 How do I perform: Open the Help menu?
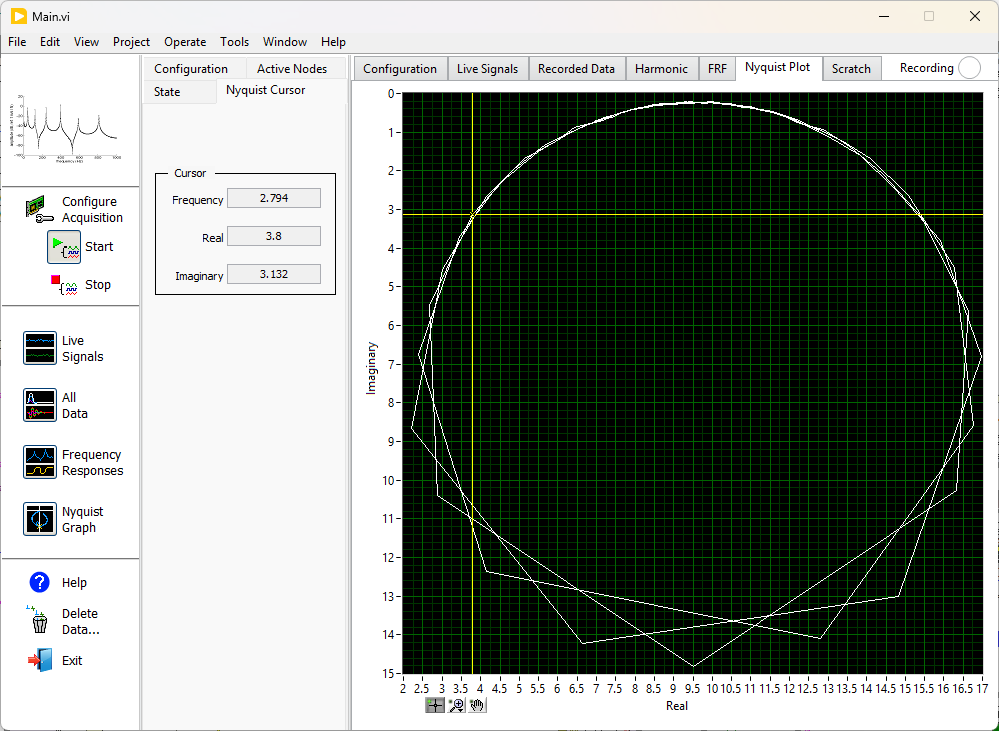click(333, 42)
